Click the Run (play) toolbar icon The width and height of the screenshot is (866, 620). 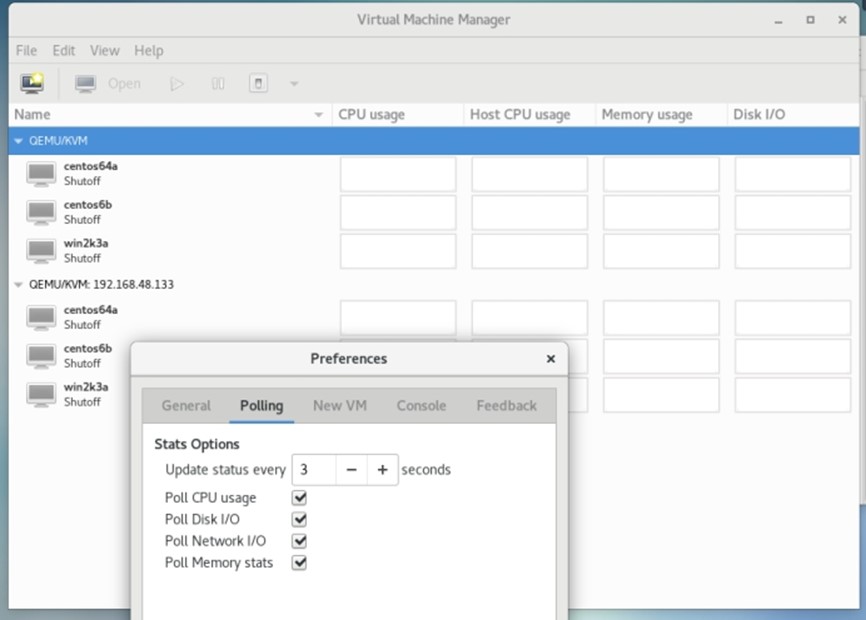(x=177, y=84)
